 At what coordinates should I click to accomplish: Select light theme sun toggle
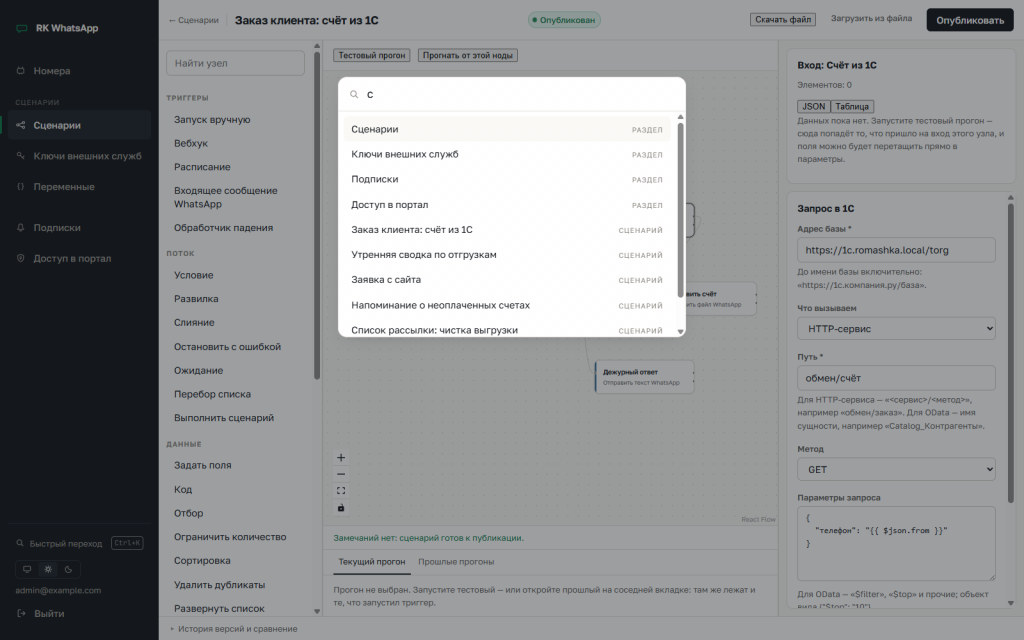[48, 569]
